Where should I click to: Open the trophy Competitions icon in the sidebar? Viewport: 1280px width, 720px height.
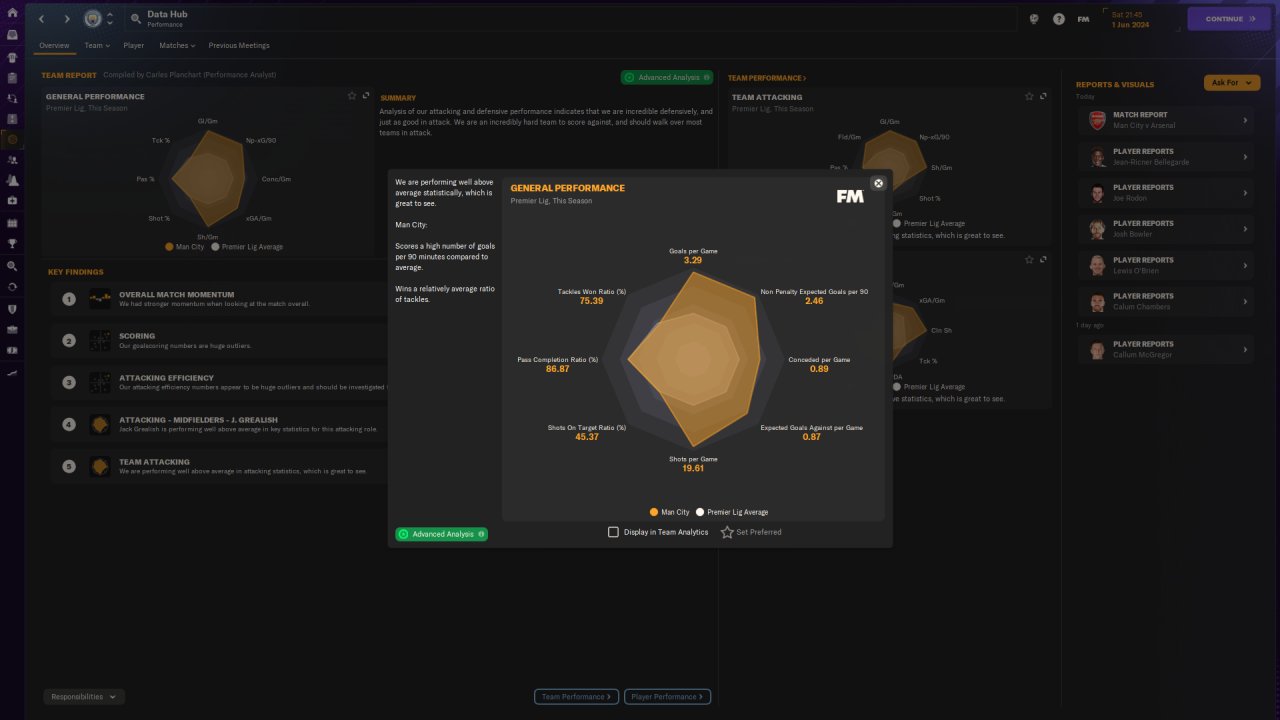12,244
